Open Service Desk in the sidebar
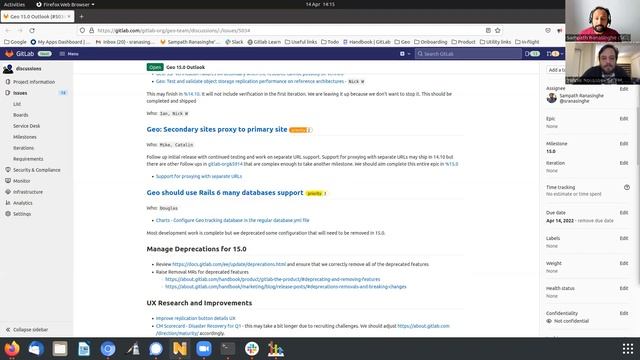640x360 pixels. (x=27, y=126)
